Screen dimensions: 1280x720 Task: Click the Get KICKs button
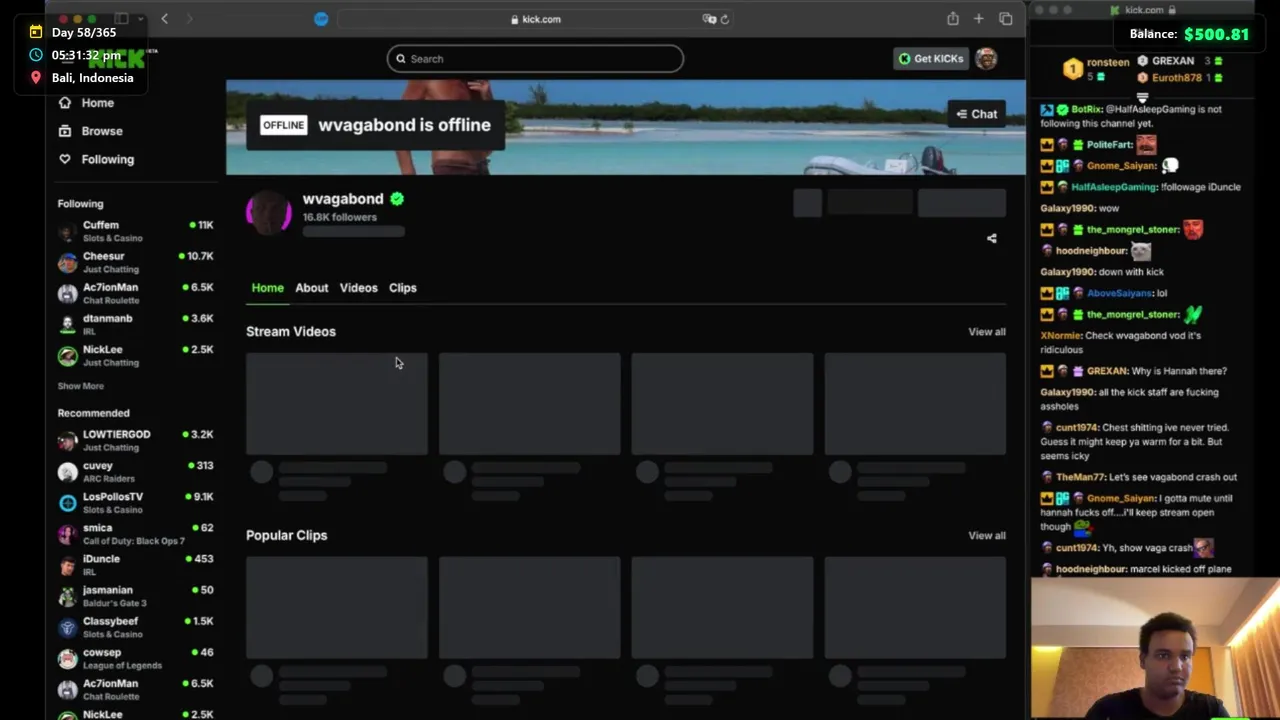(x=931, y=59)
